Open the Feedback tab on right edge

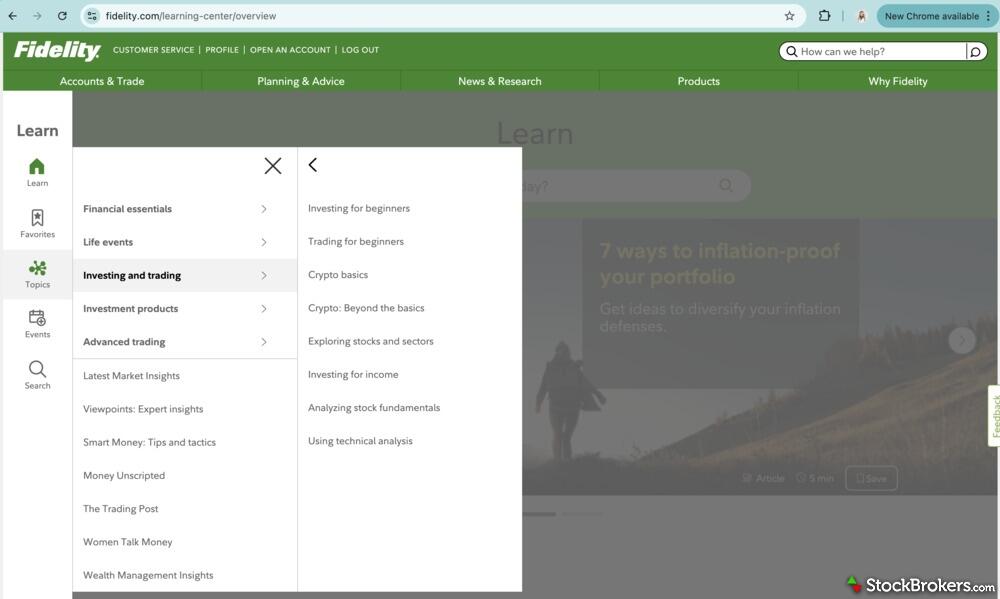[994, 415]
